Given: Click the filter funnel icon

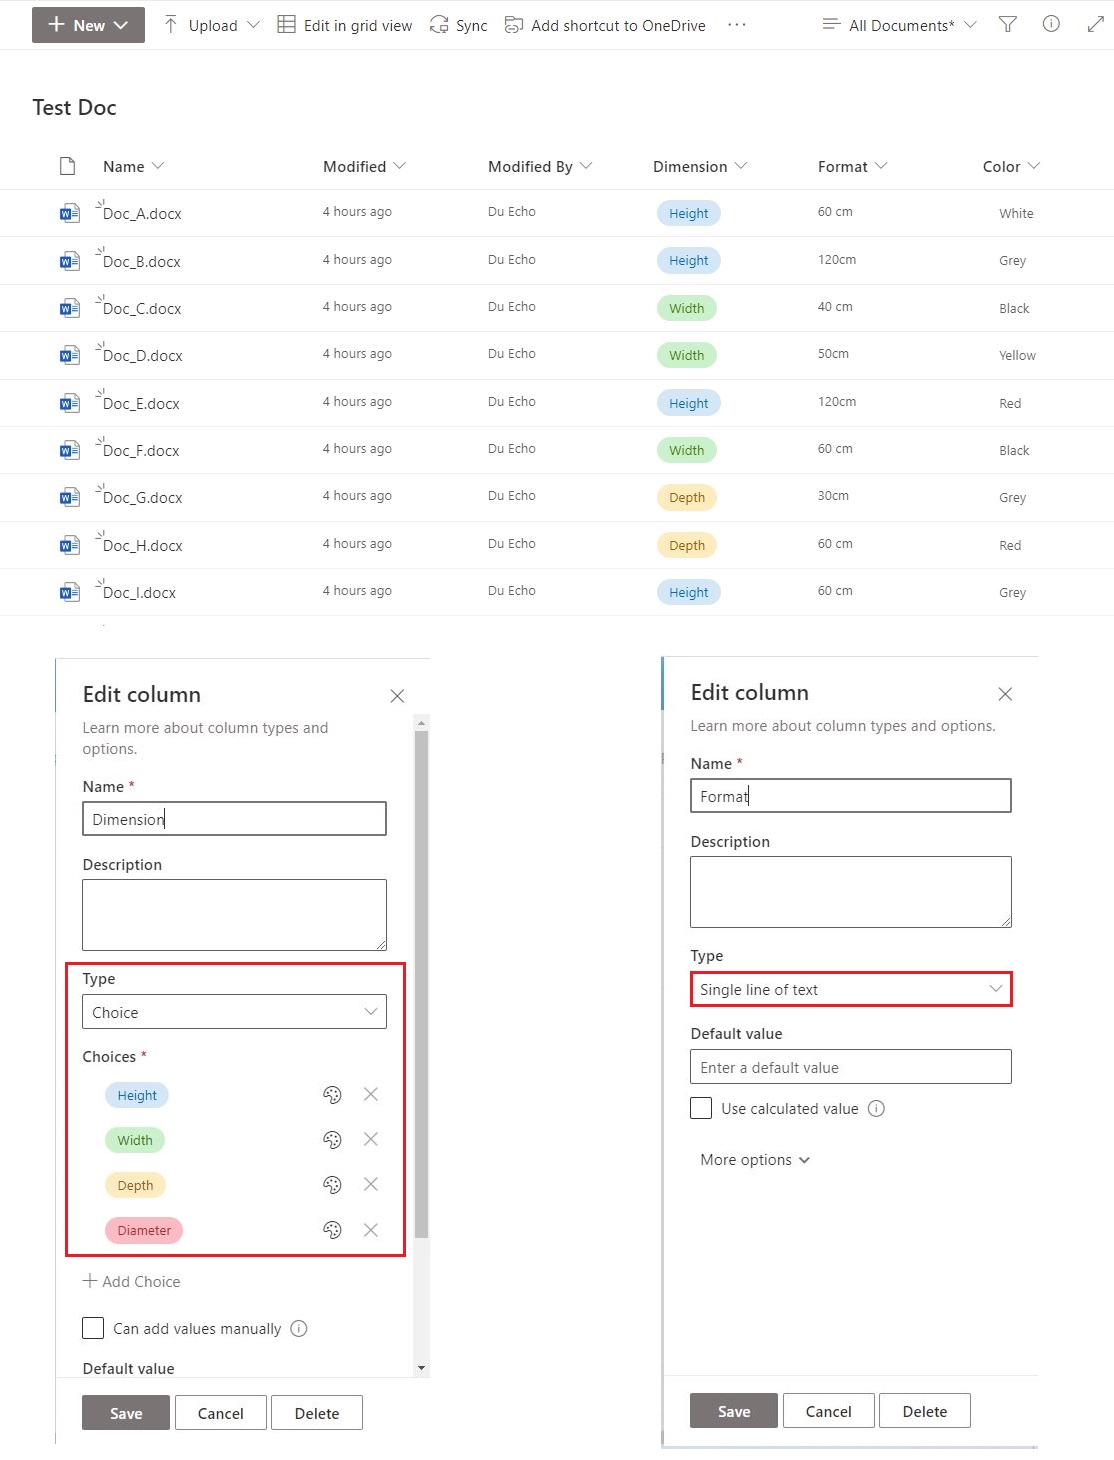Looking at the screenshot, I should coord(1007,25).
